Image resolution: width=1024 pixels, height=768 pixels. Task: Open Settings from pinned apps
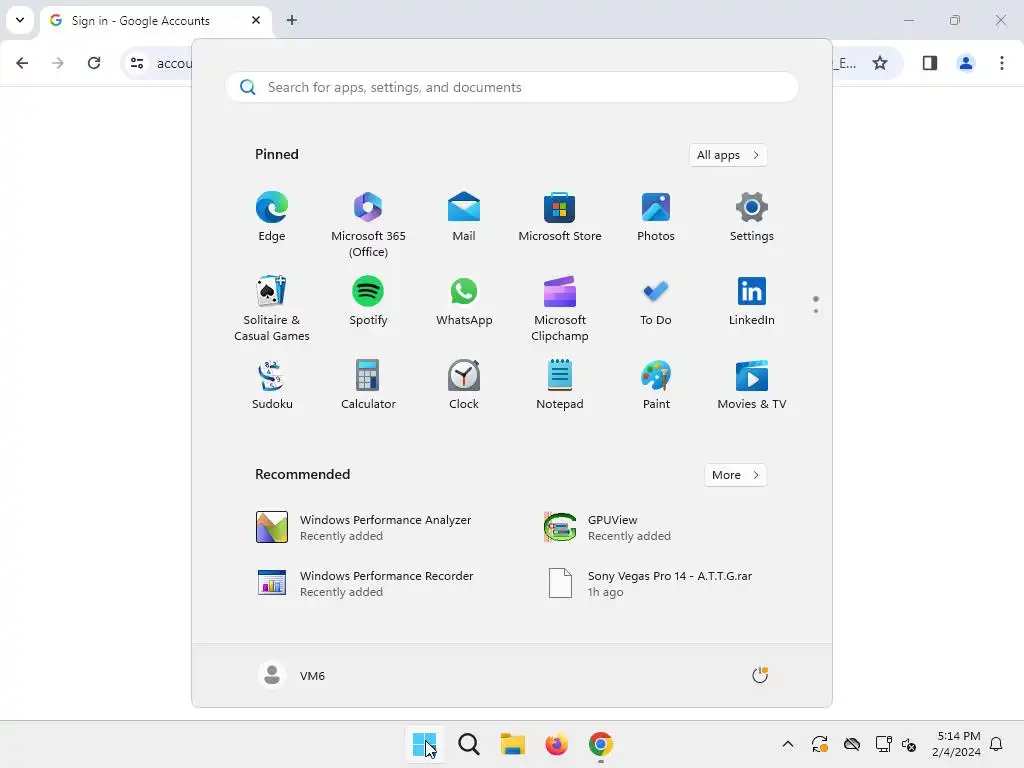point(752,216)
